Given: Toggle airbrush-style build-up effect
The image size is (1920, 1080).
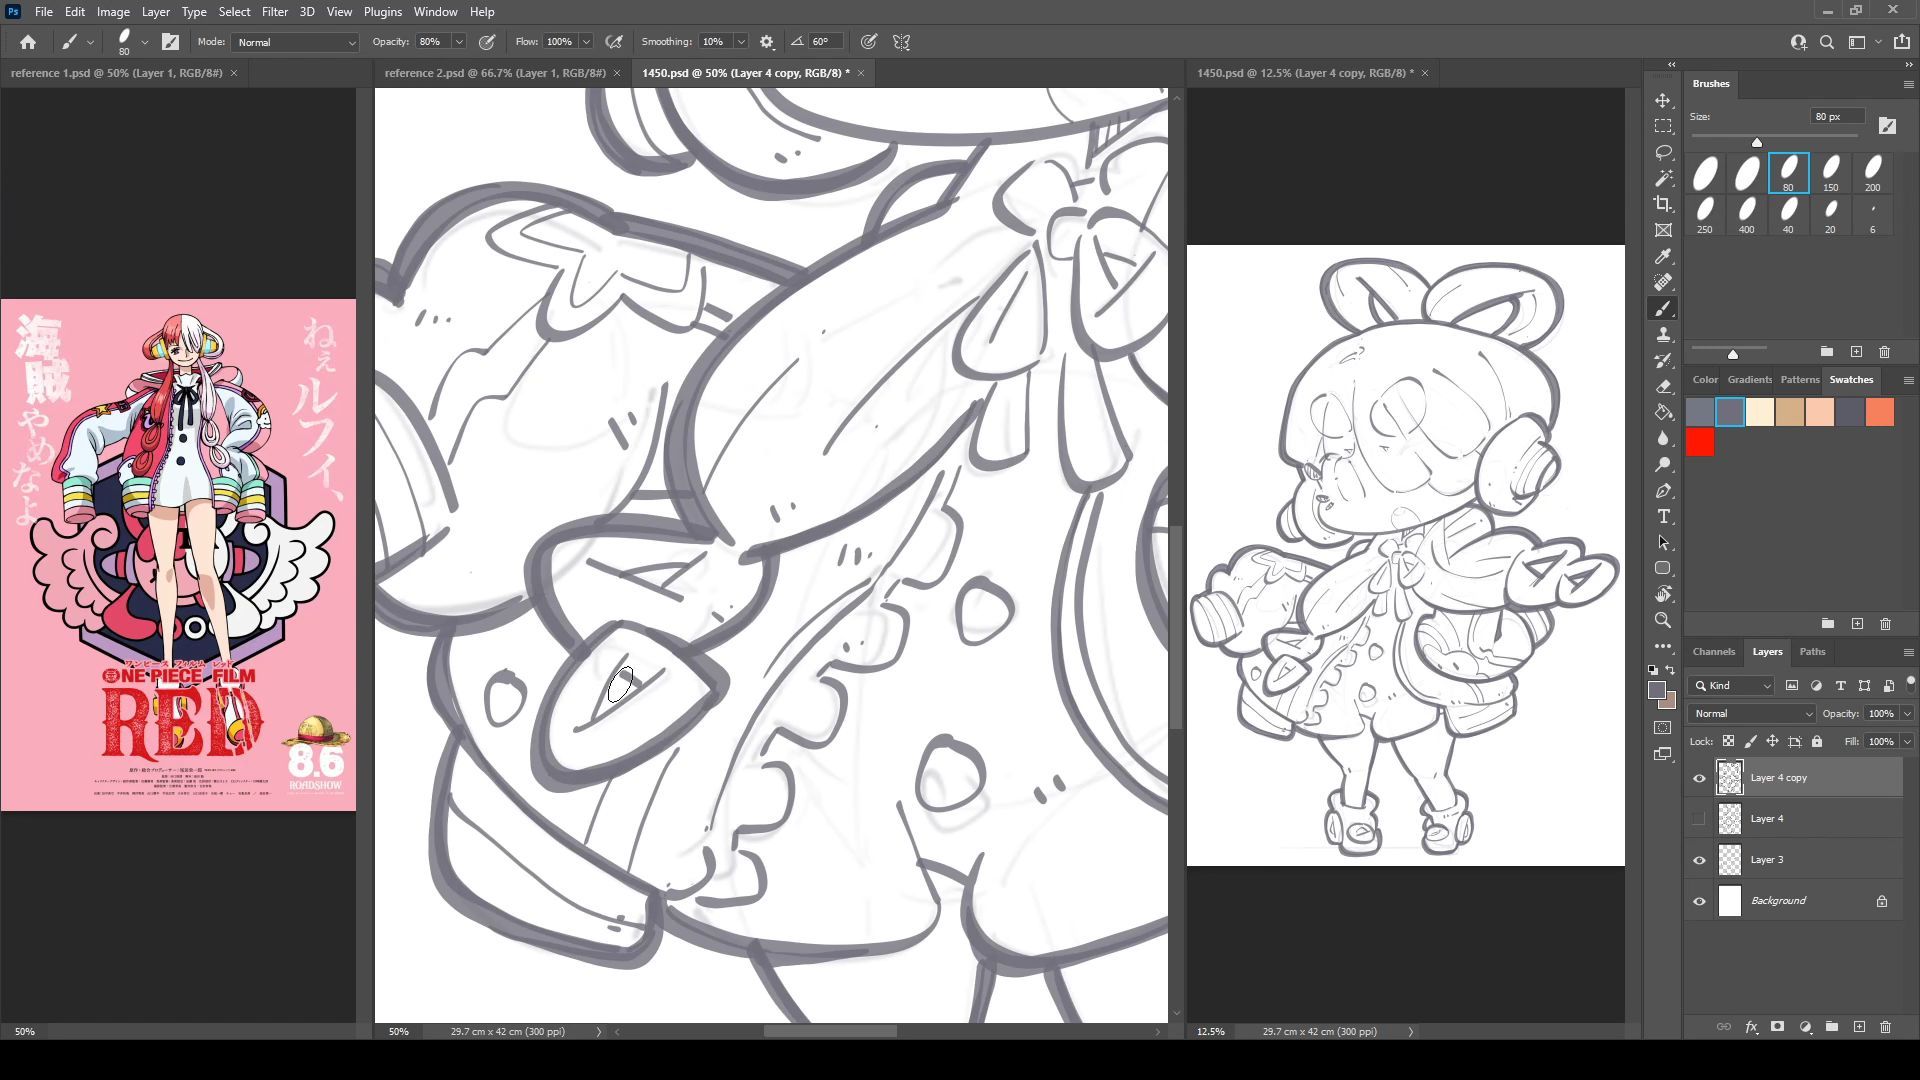Looking at the screenshot, I should 614,42.
